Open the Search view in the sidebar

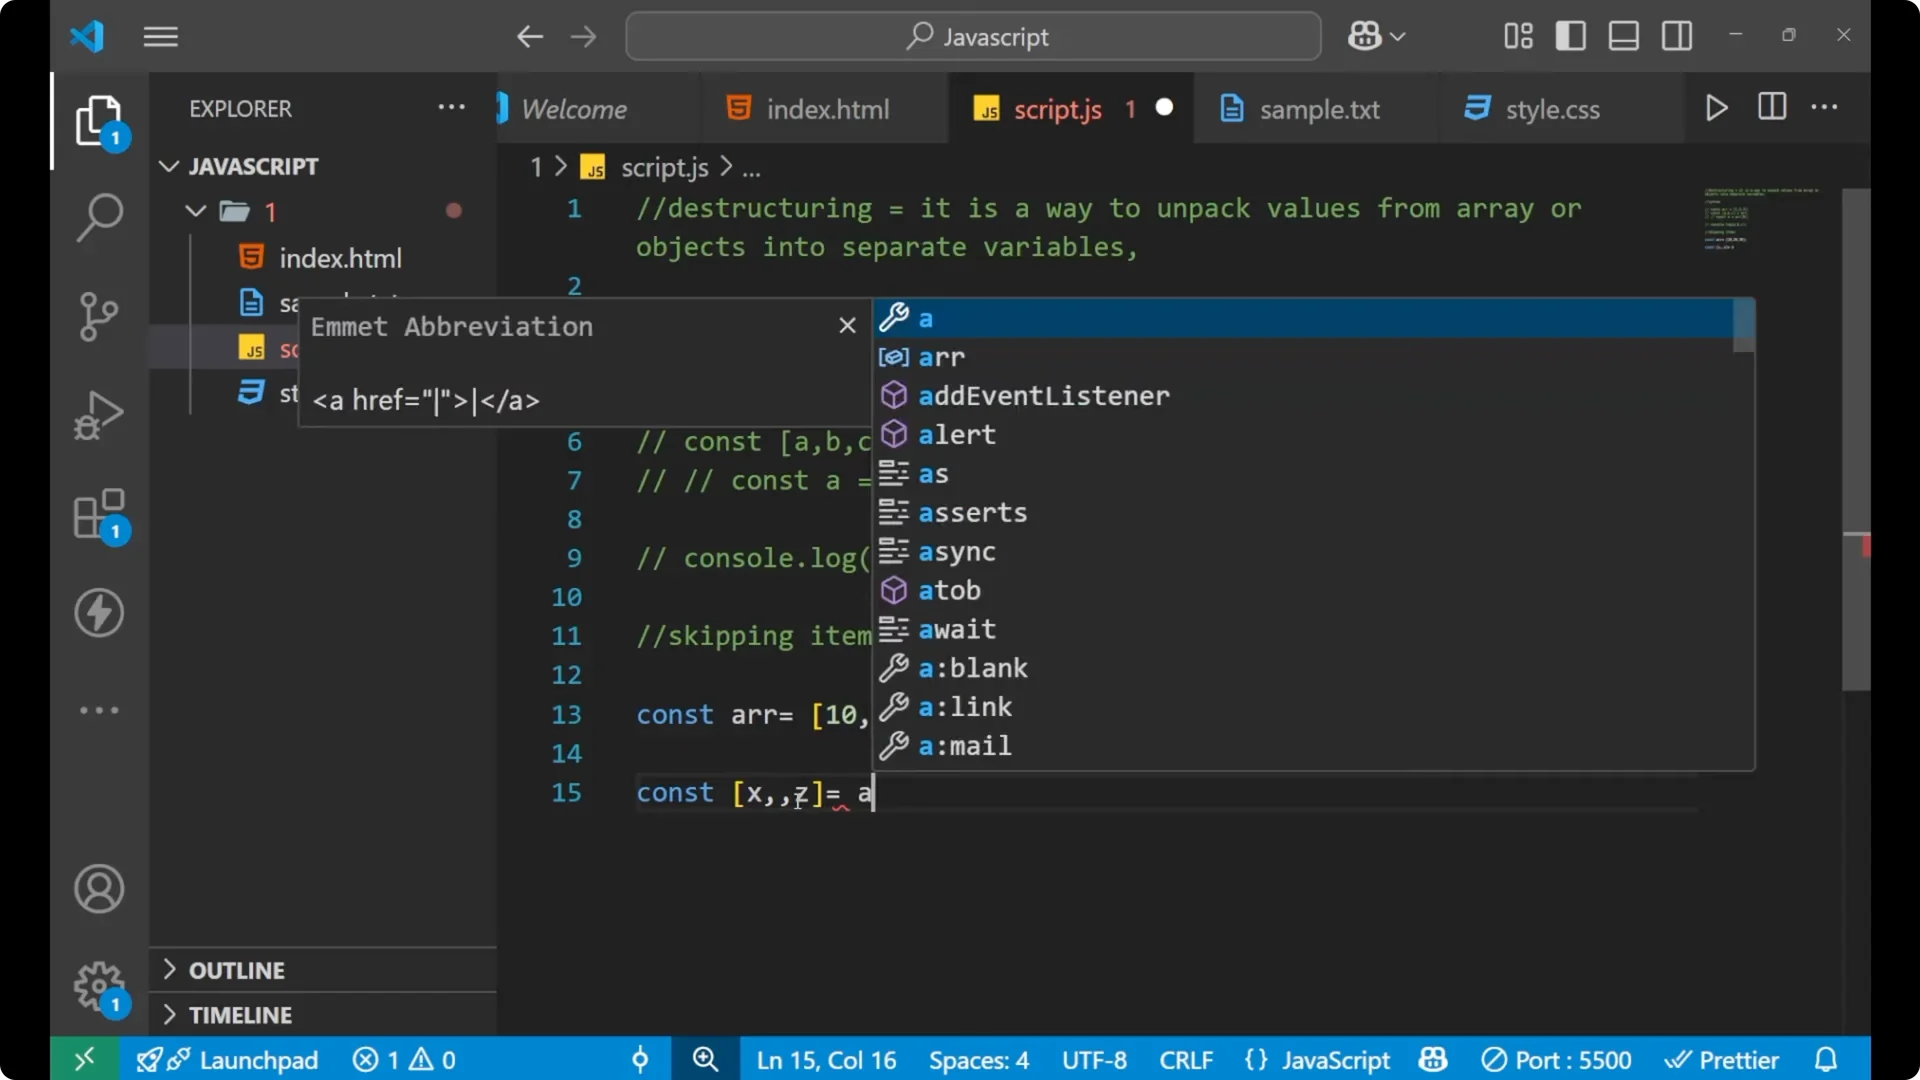[99, 216]
